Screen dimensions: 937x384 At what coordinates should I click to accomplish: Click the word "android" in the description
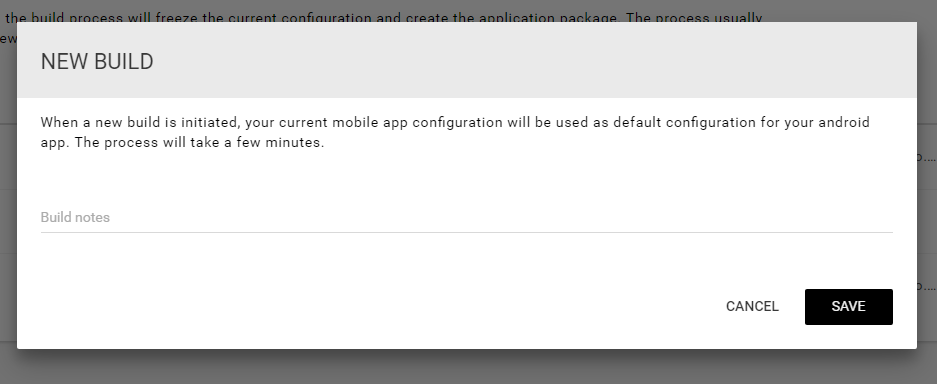click(x=844, y=122)
